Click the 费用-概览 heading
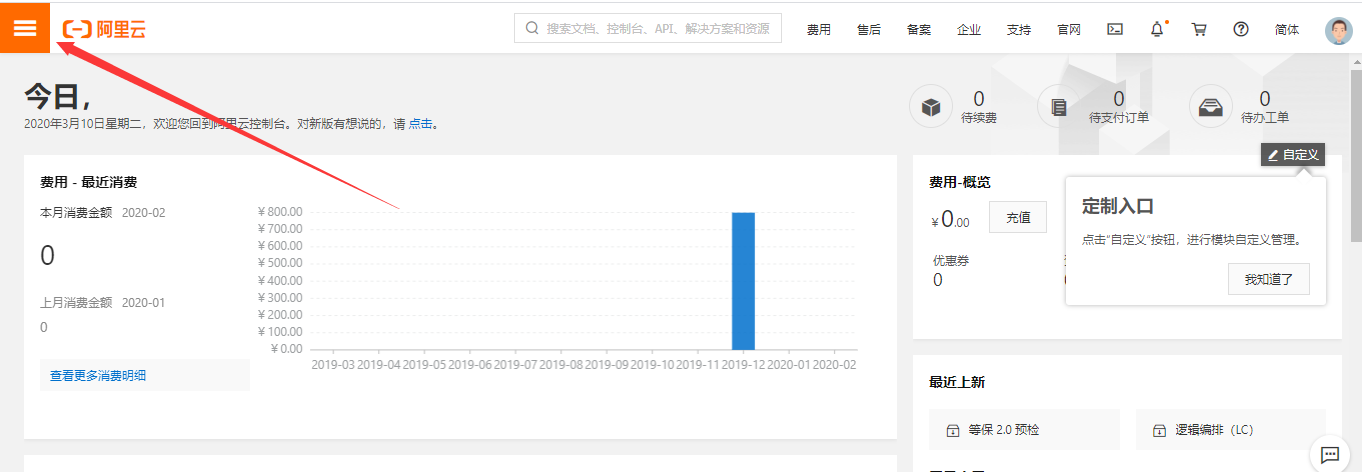 point(960,182)
